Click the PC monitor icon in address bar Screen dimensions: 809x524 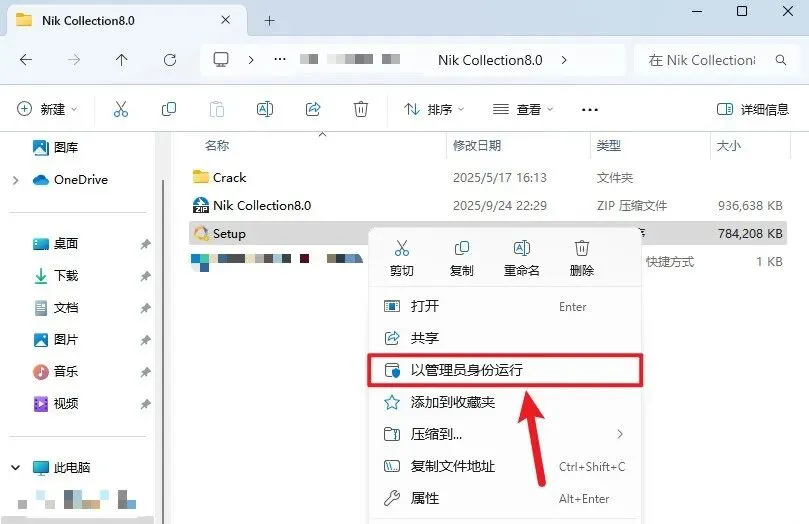[221, 60]
